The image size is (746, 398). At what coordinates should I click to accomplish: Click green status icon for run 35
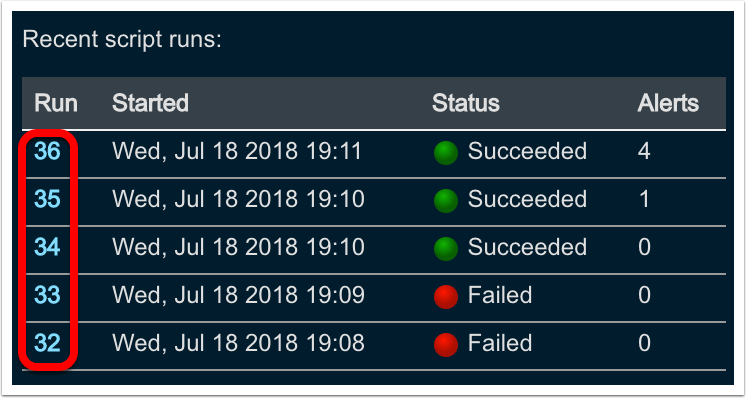point(446,201)
